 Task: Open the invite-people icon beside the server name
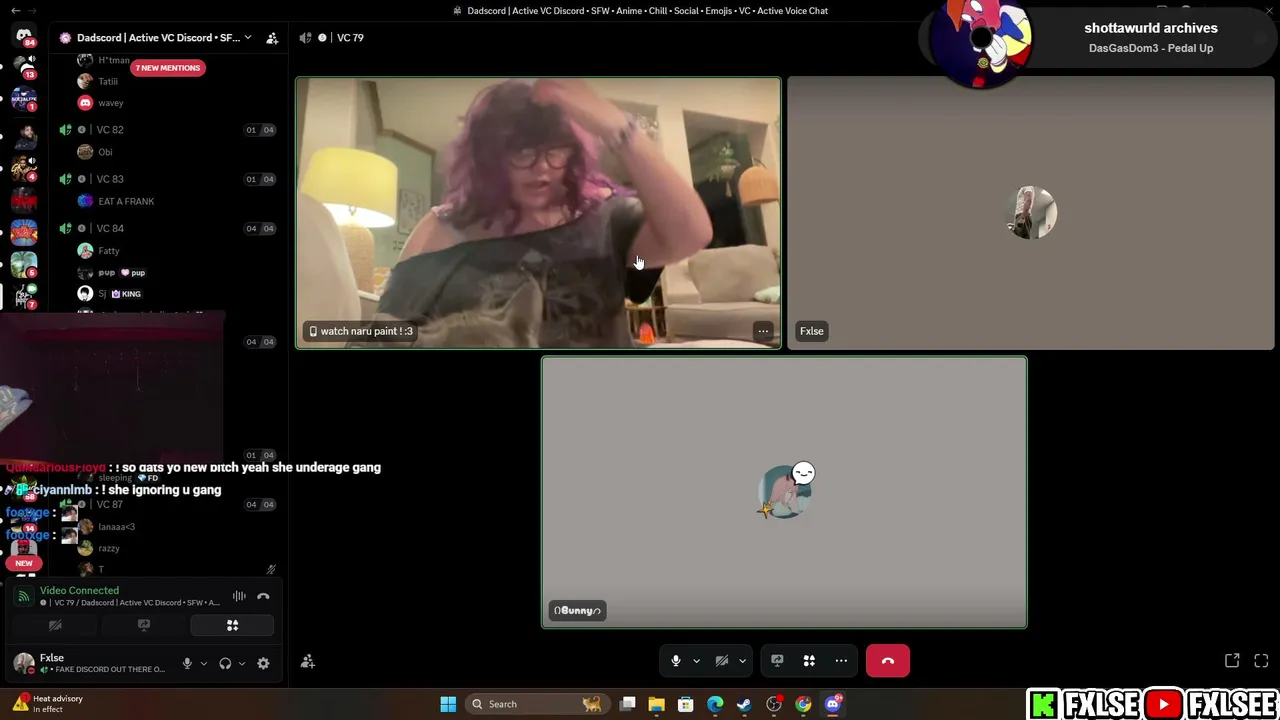272,38
